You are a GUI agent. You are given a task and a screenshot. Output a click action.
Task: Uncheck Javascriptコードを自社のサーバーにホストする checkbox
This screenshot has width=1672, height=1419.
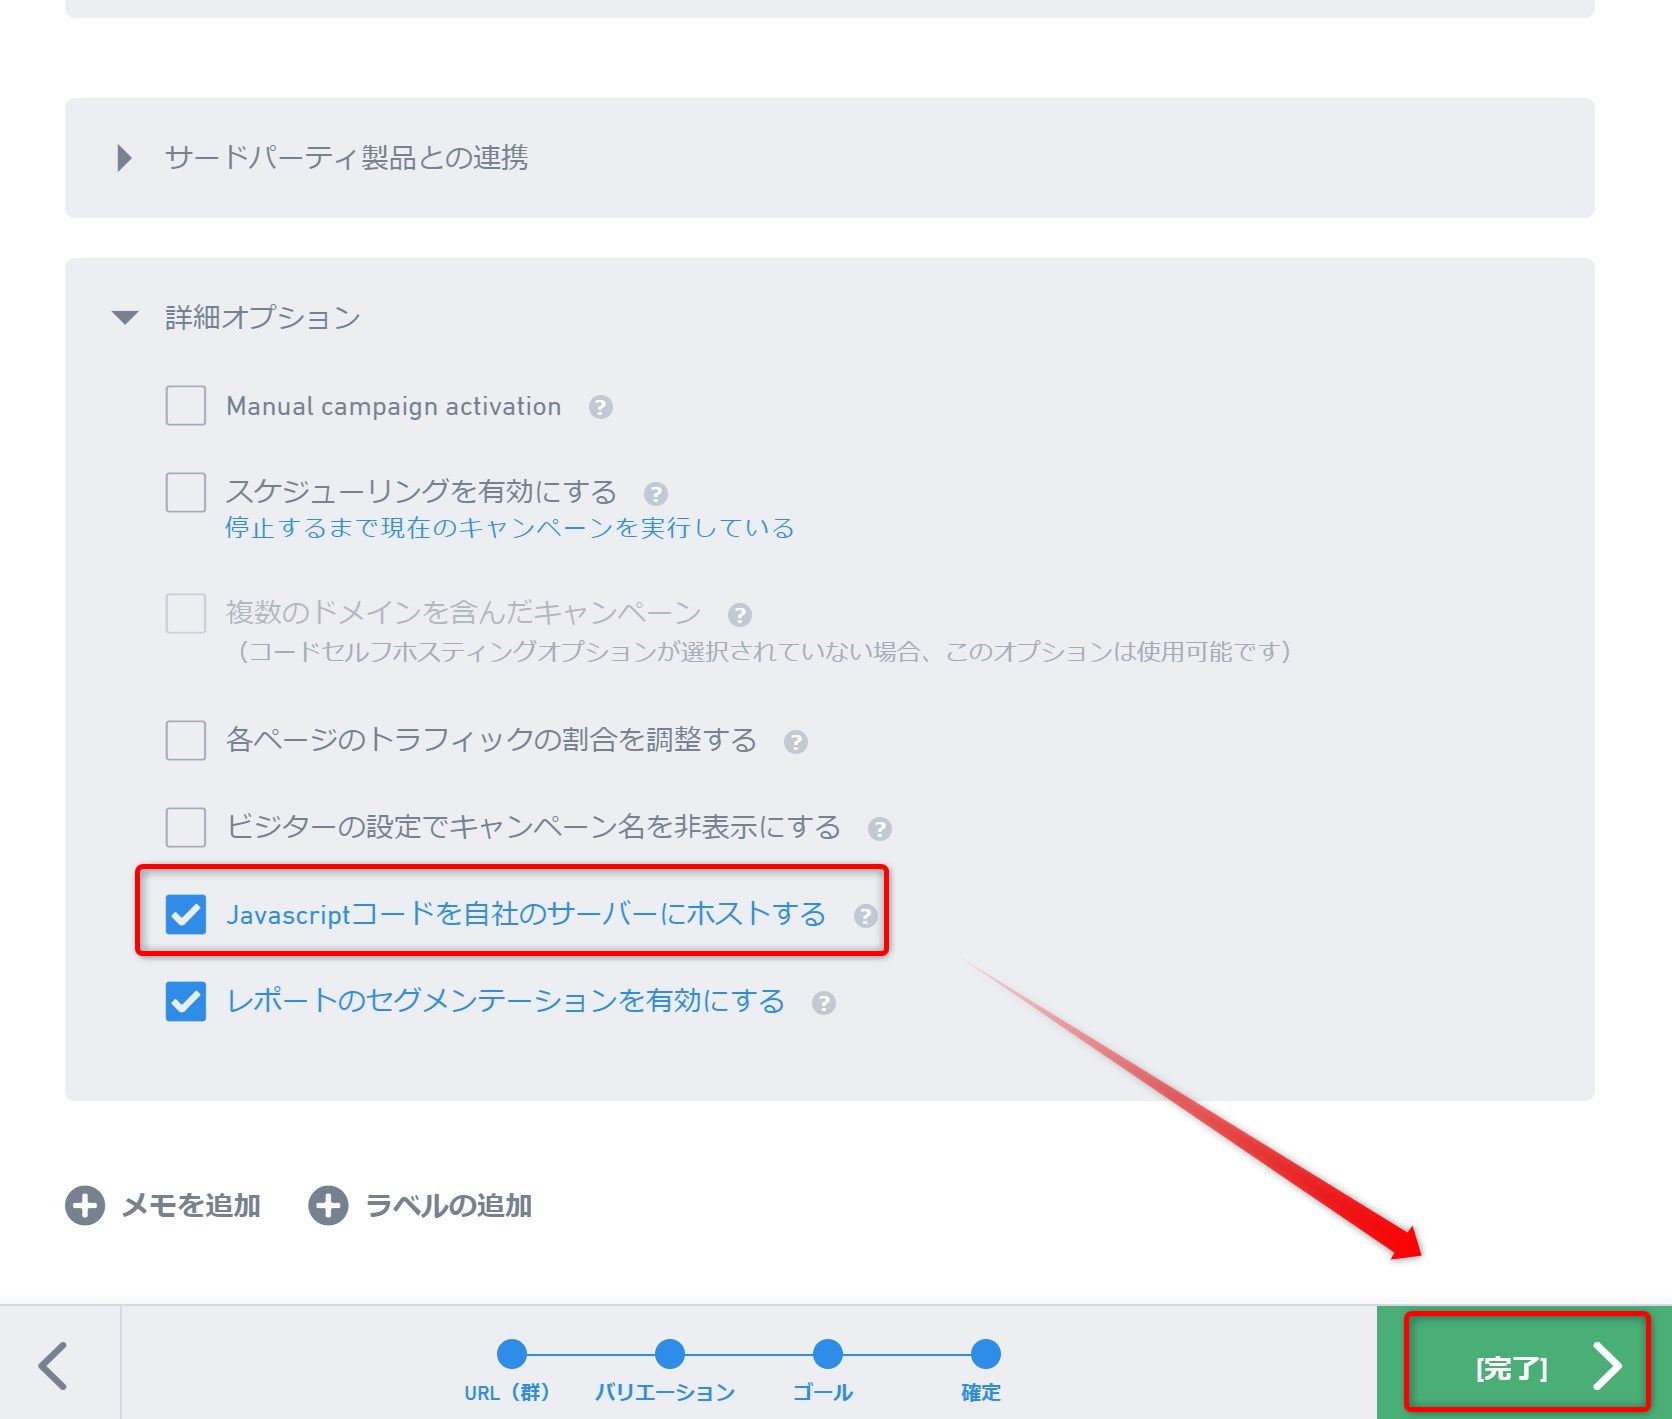pos(186,914)
